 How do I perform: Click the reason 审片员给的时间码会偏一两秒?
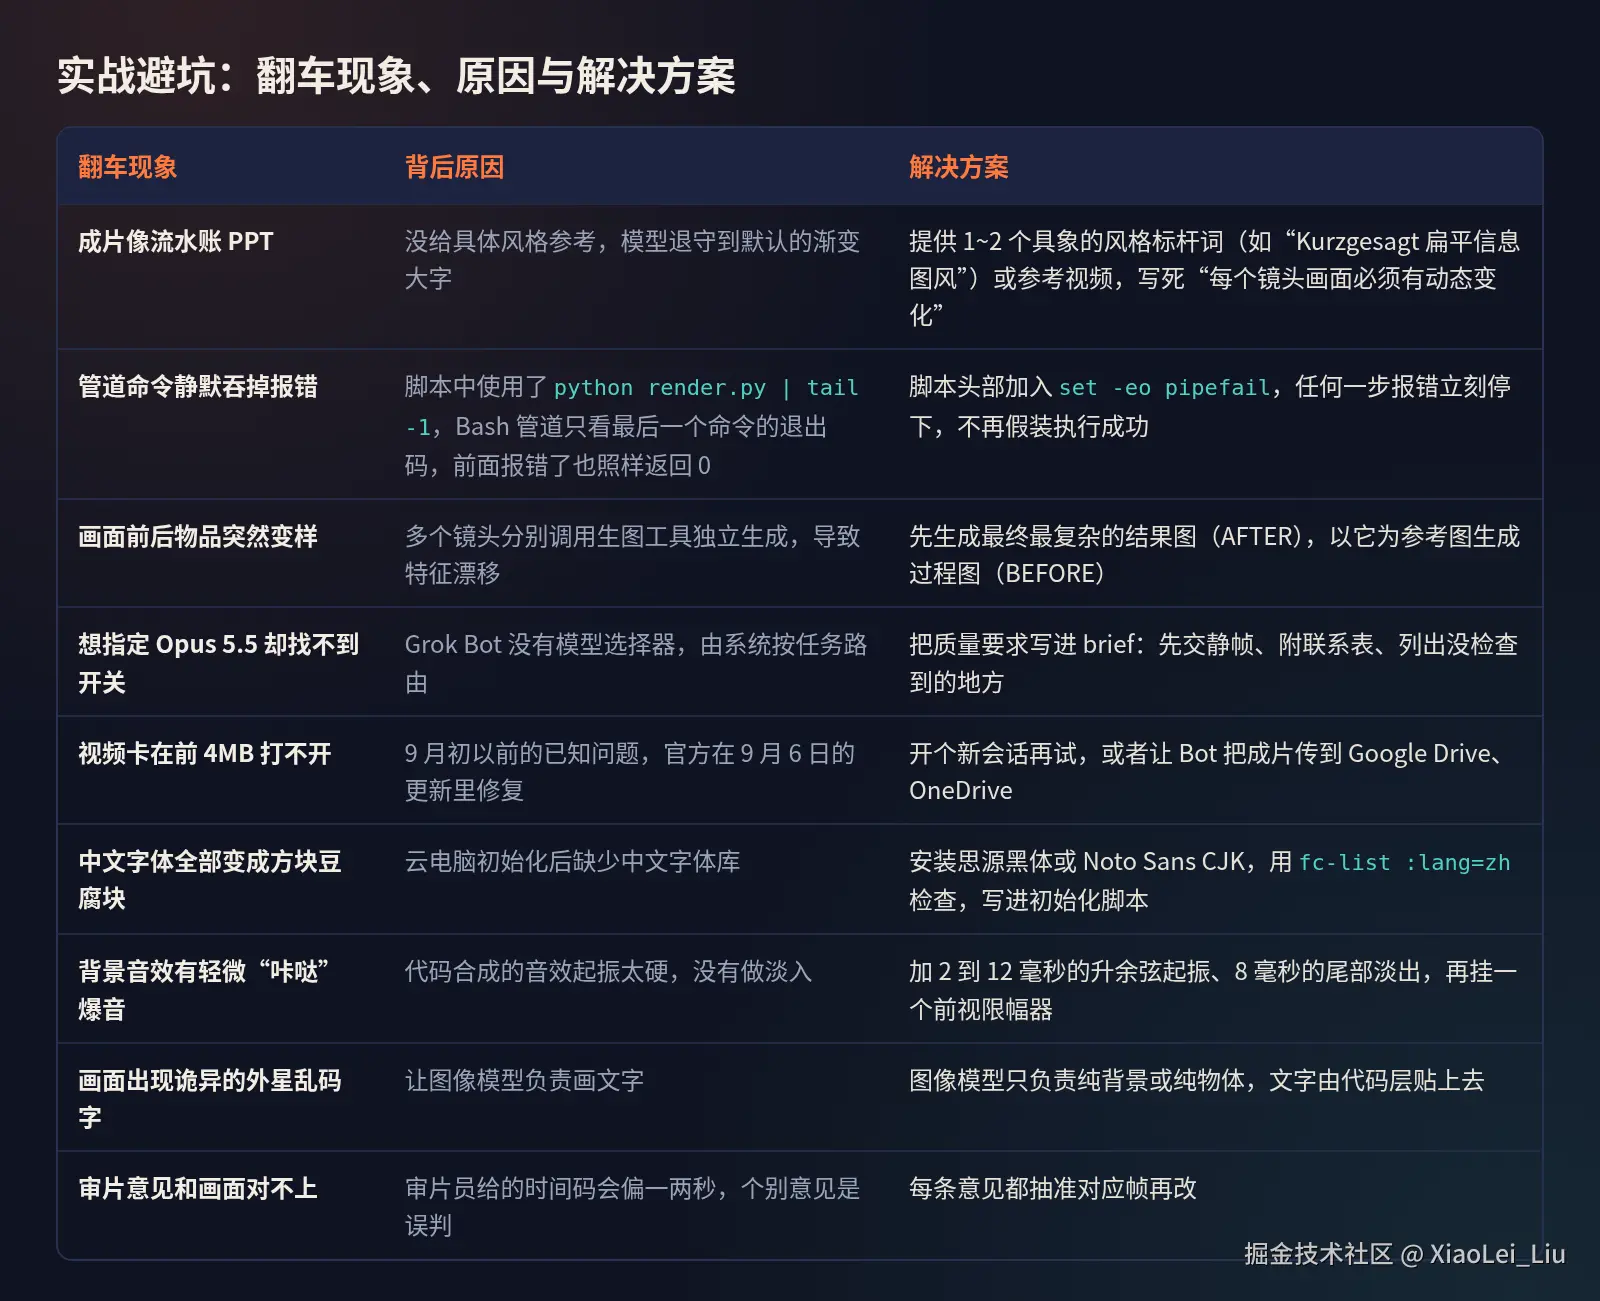pos(632,1207)
